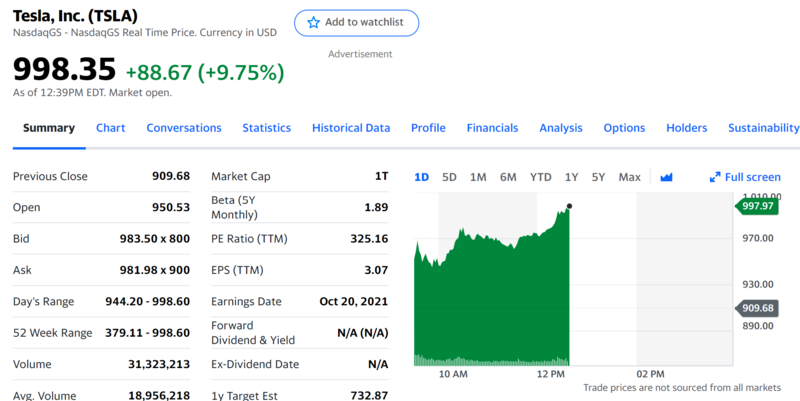Viewport: 800px width, 401px height.
Task: Open the Summary tab
Action: (49, 128)
